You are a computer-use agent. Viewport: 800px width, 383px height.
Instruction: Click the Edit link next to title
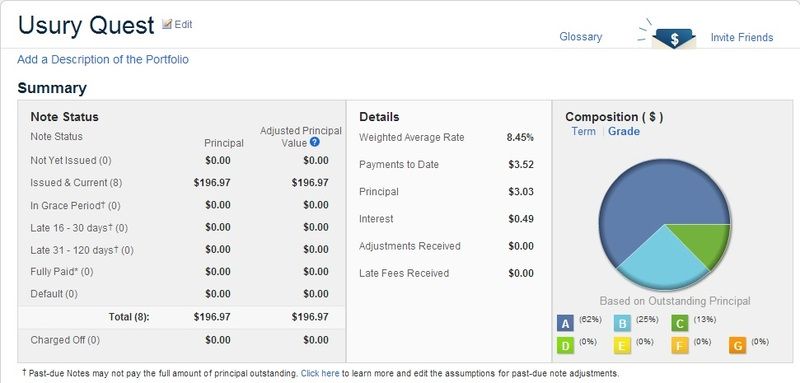coord(183,24)
